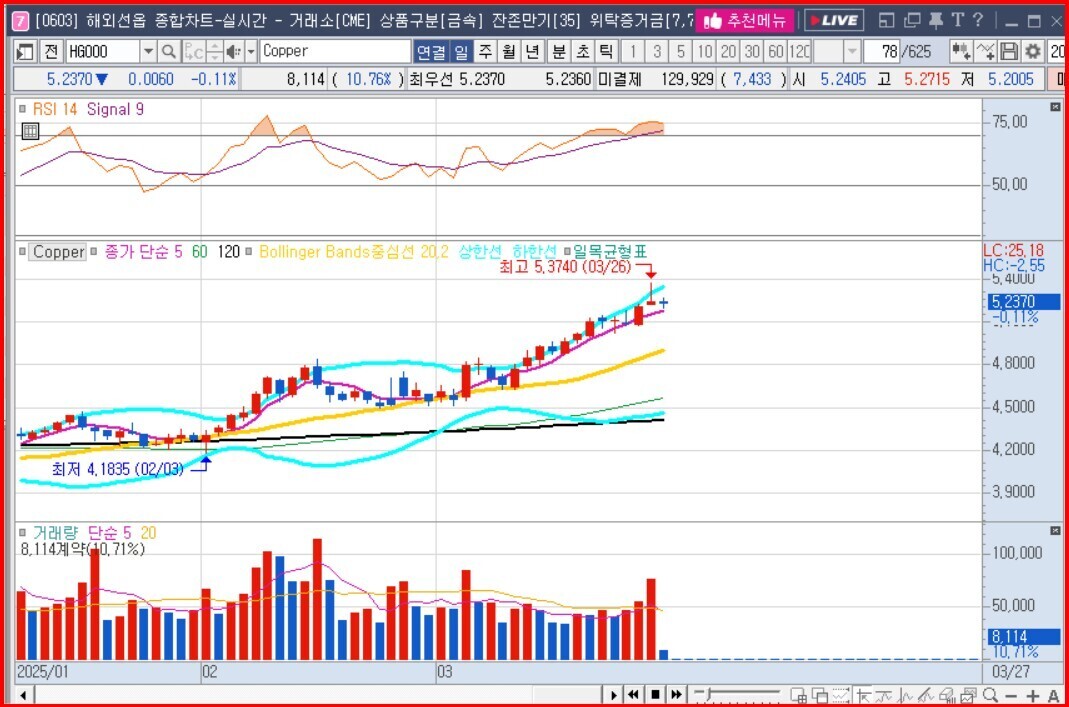Open chart settings gear icon

click(x=1032, y=51)
